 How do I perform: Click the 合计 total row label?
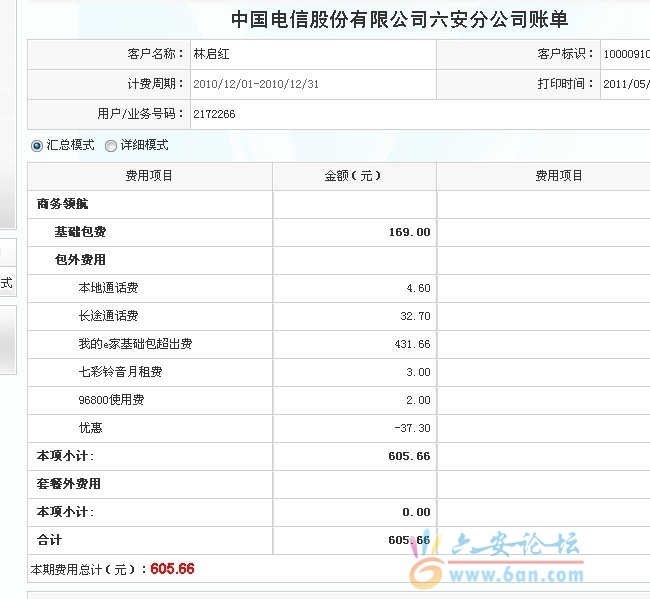click(50, 540)
